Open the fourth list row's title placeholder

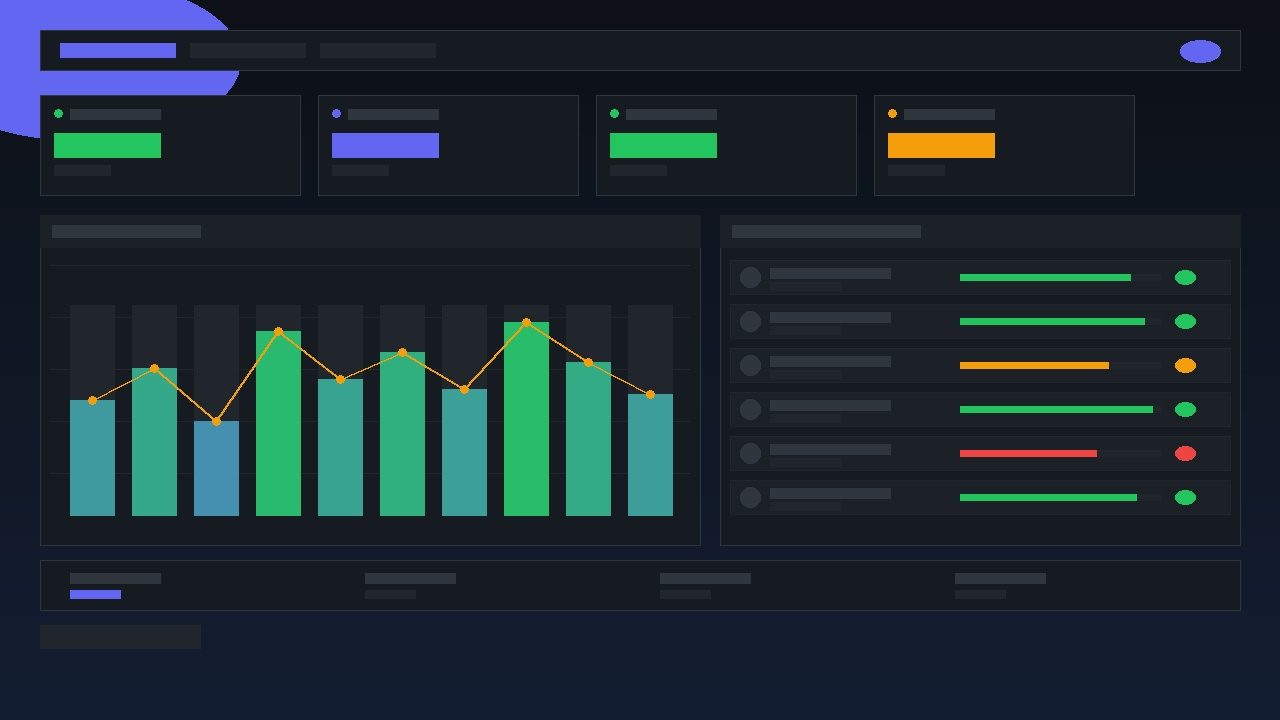(830, 405)
